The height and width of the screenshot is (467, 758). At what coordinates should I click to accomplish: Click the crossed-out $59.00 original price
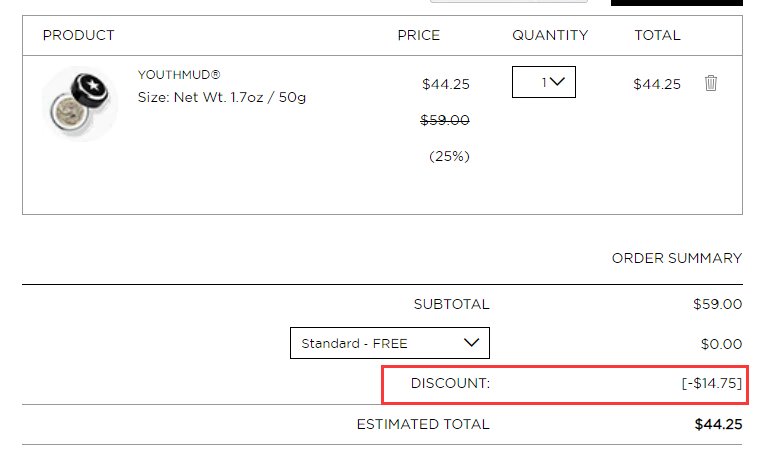(445, 120)
